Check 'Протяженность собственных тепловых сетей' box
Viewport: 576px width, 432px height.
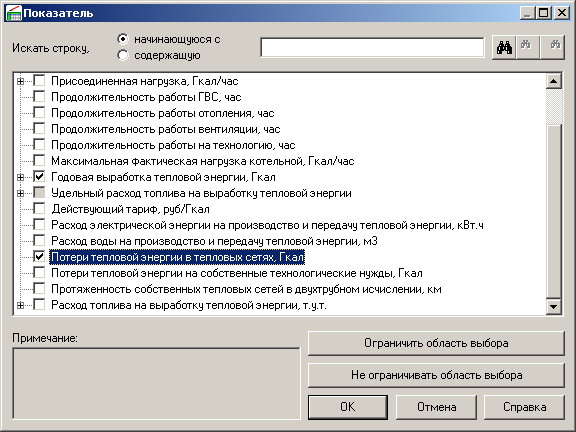point(39,289)
